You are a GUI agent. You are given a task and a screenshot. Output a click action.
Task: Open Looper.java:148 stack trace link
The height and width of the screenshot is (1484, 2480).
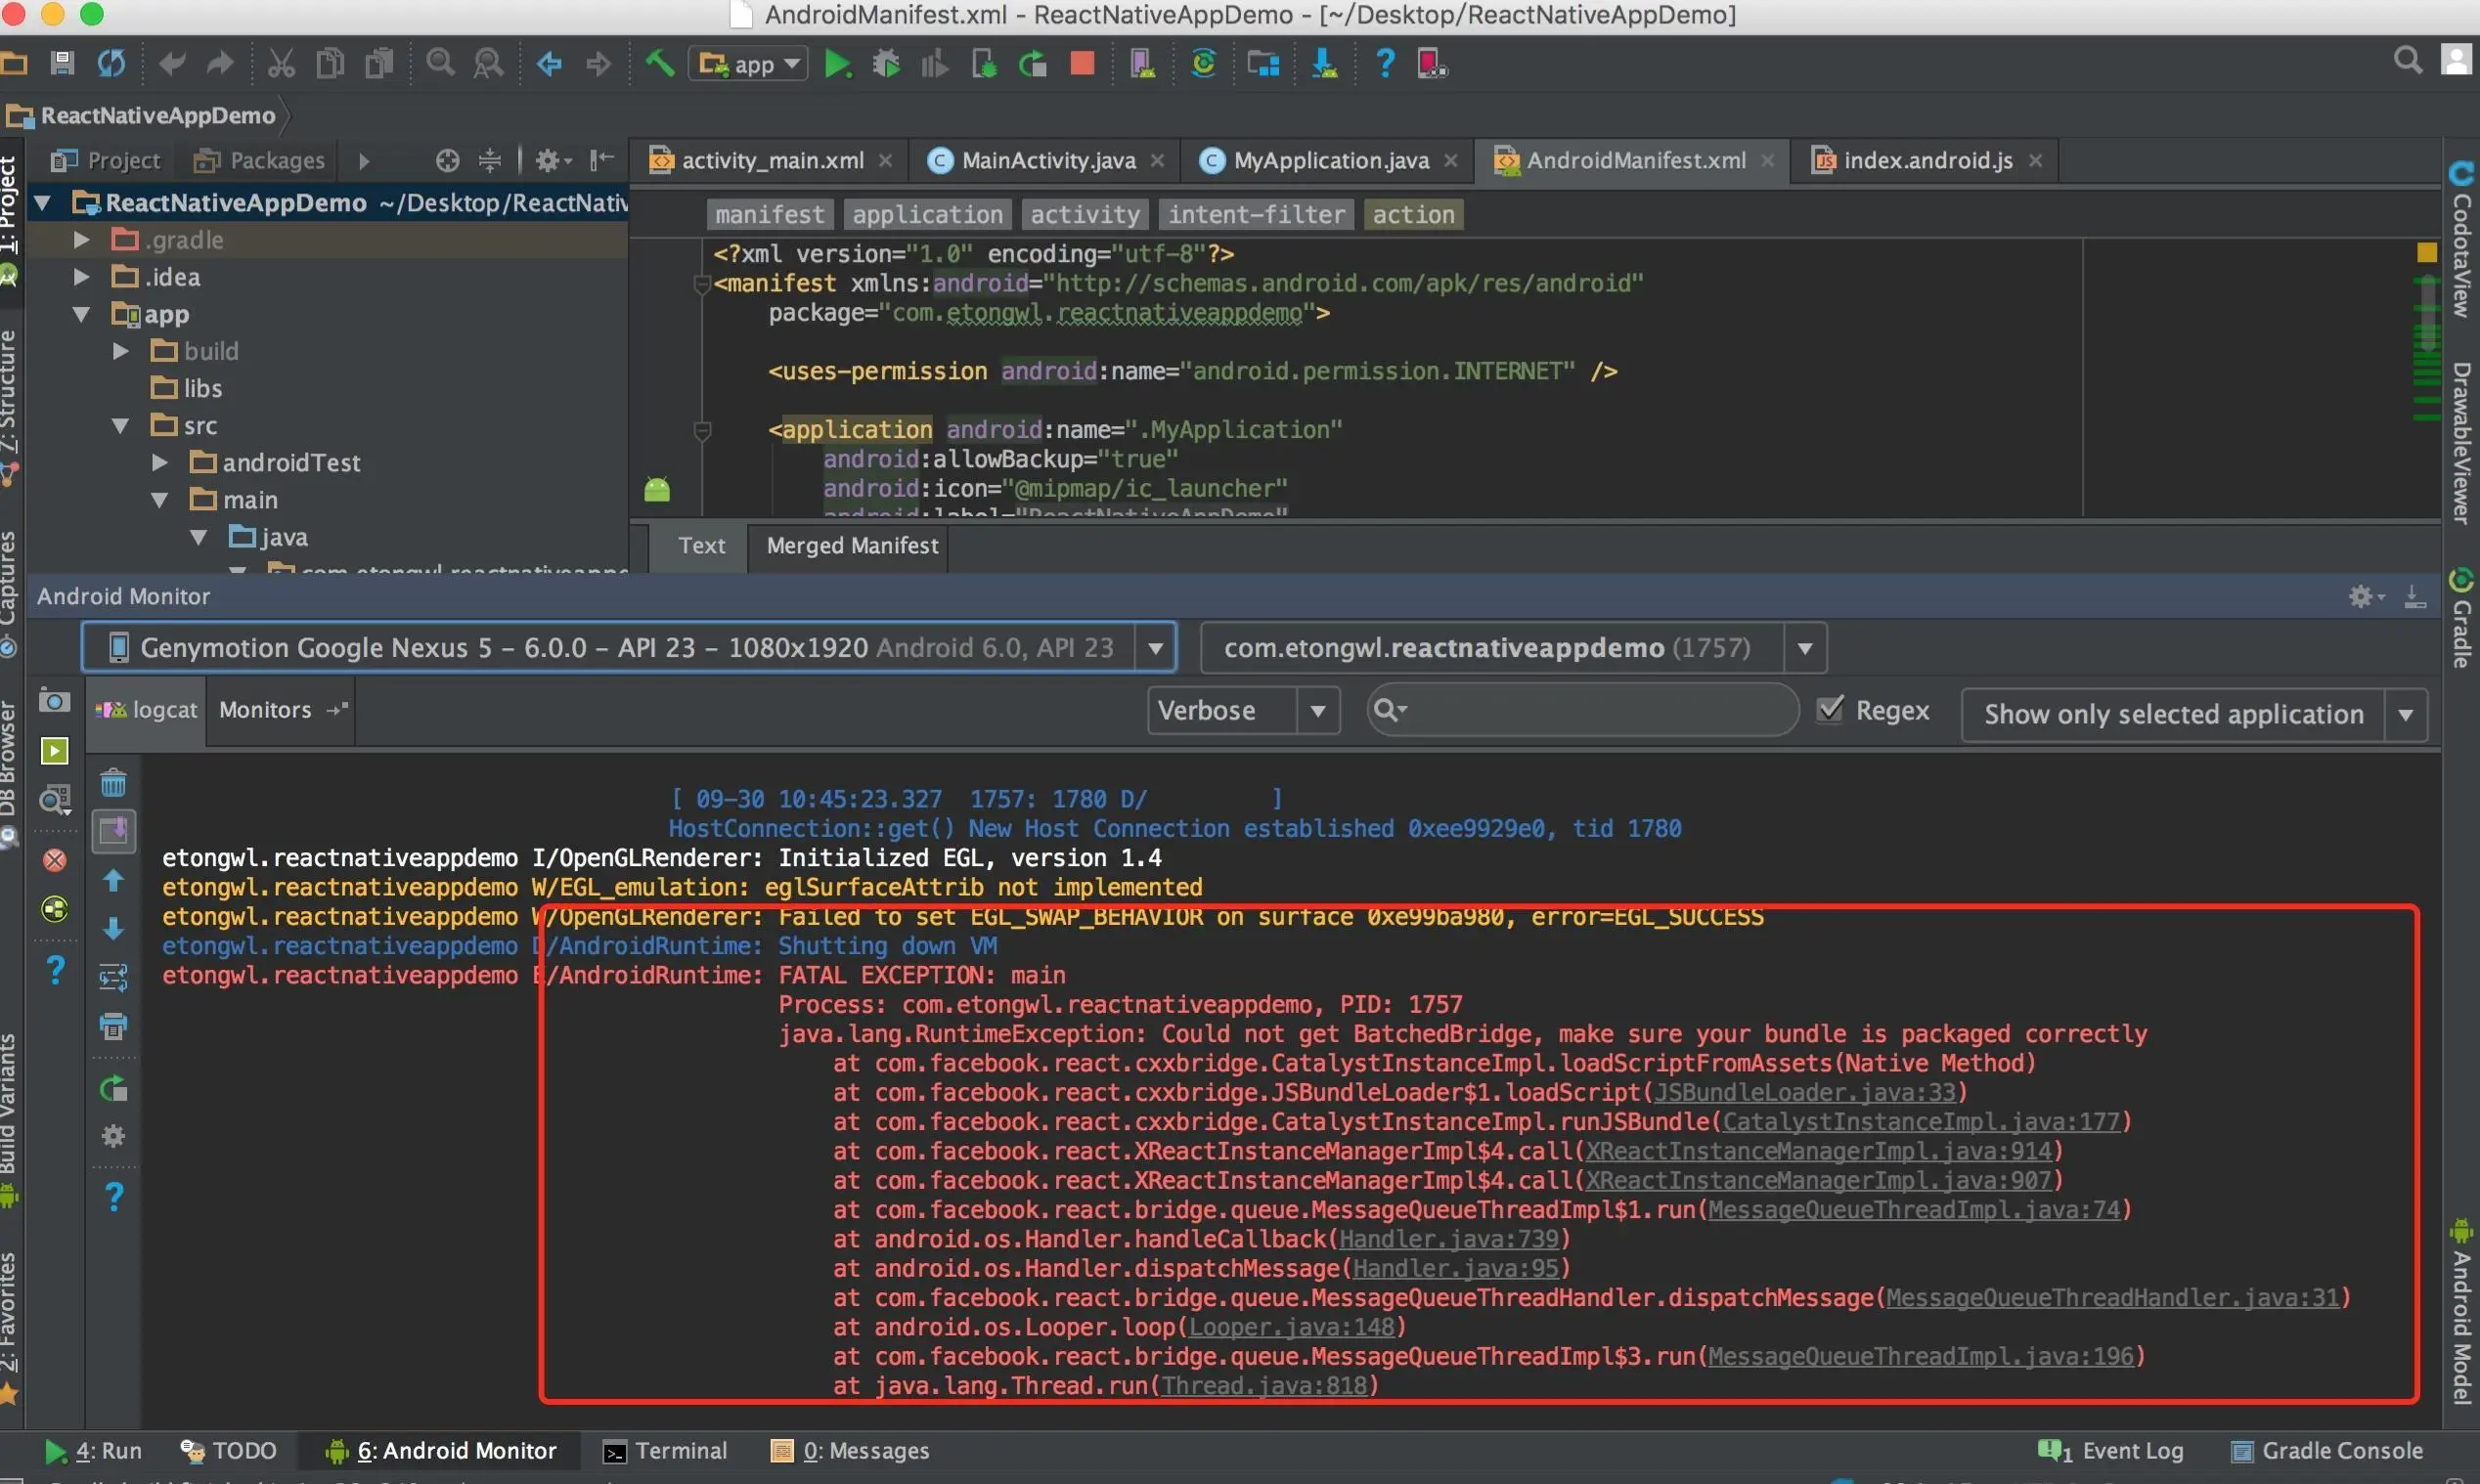tap(1292, 1327)
